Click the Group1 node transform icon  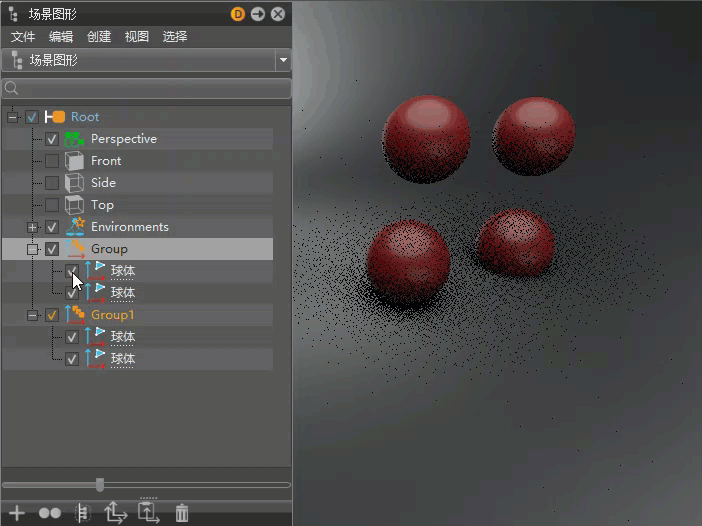75,315
